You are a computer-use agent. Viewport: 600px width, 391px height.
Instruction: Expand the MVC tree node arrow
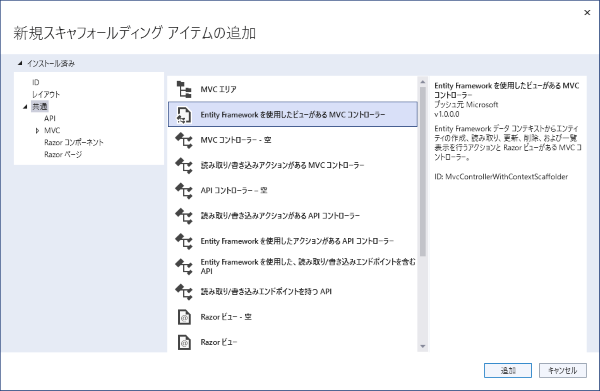pos(37,131)
